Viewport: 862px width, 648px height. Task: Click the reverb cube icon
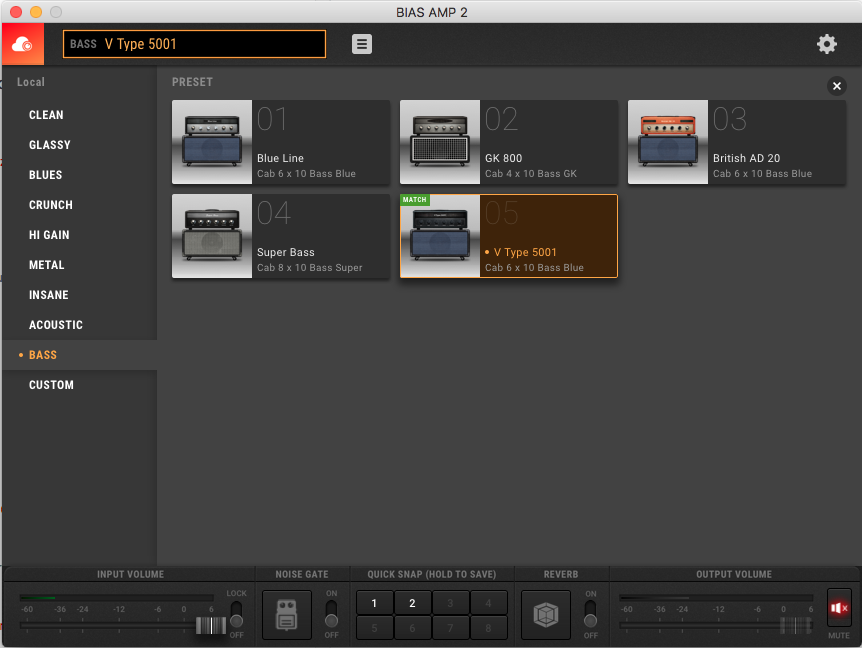pos(546,614)
